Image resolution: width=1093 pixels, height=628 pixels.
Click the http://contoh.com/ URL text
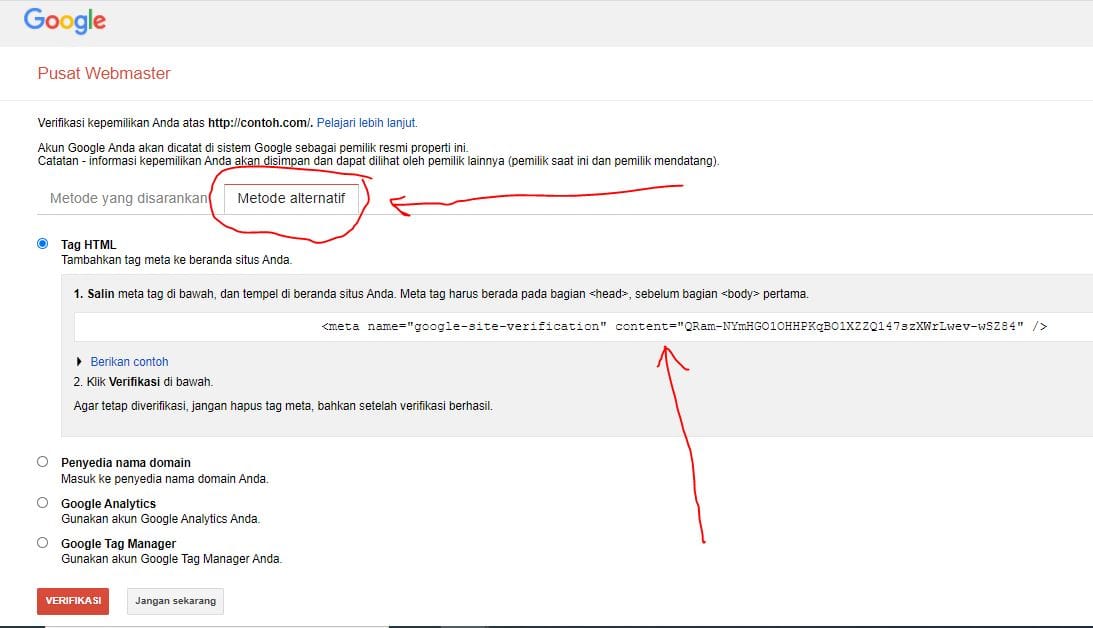260,123
